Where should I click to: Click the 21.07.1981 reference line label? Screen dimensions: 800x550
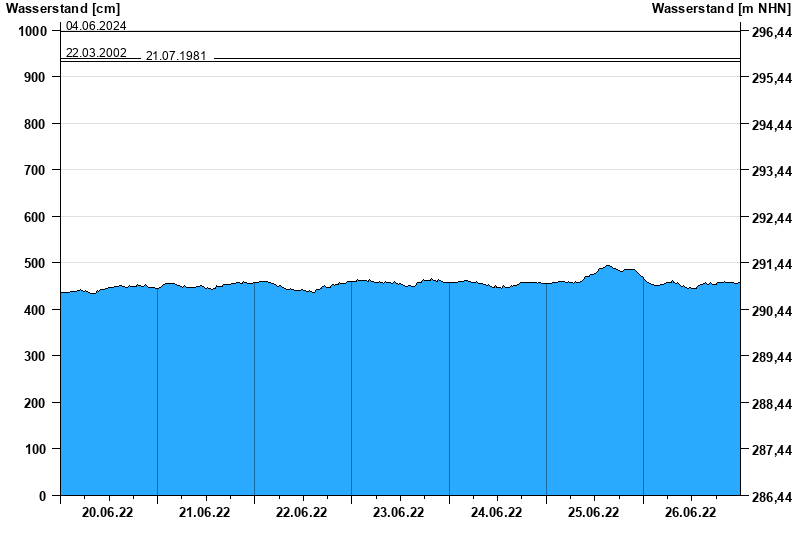click(x=176, y=56)
